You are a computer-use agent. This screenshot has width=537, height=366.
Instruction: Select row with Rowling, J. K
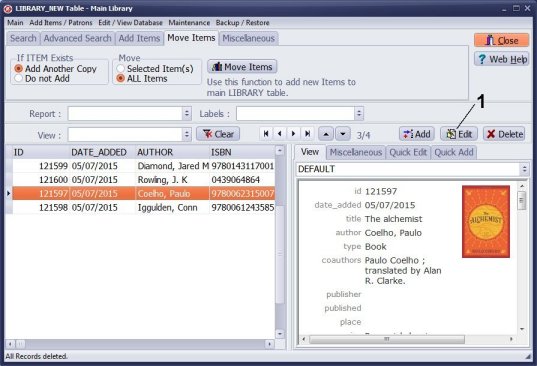143,180
